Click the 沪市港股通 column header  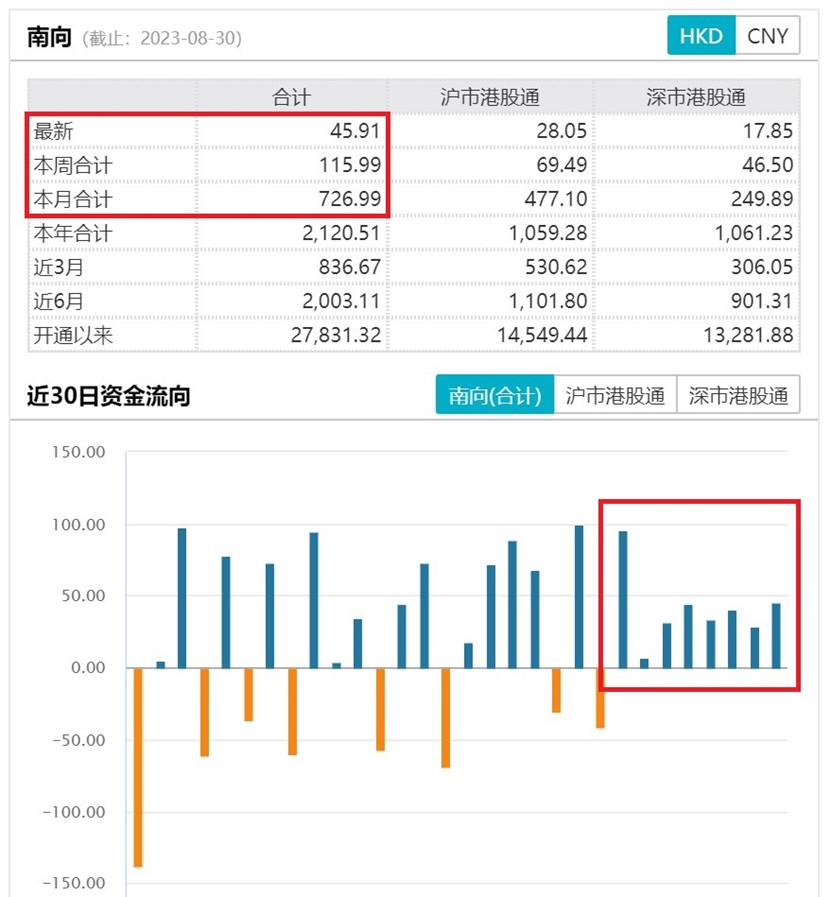tap(490, 97)
